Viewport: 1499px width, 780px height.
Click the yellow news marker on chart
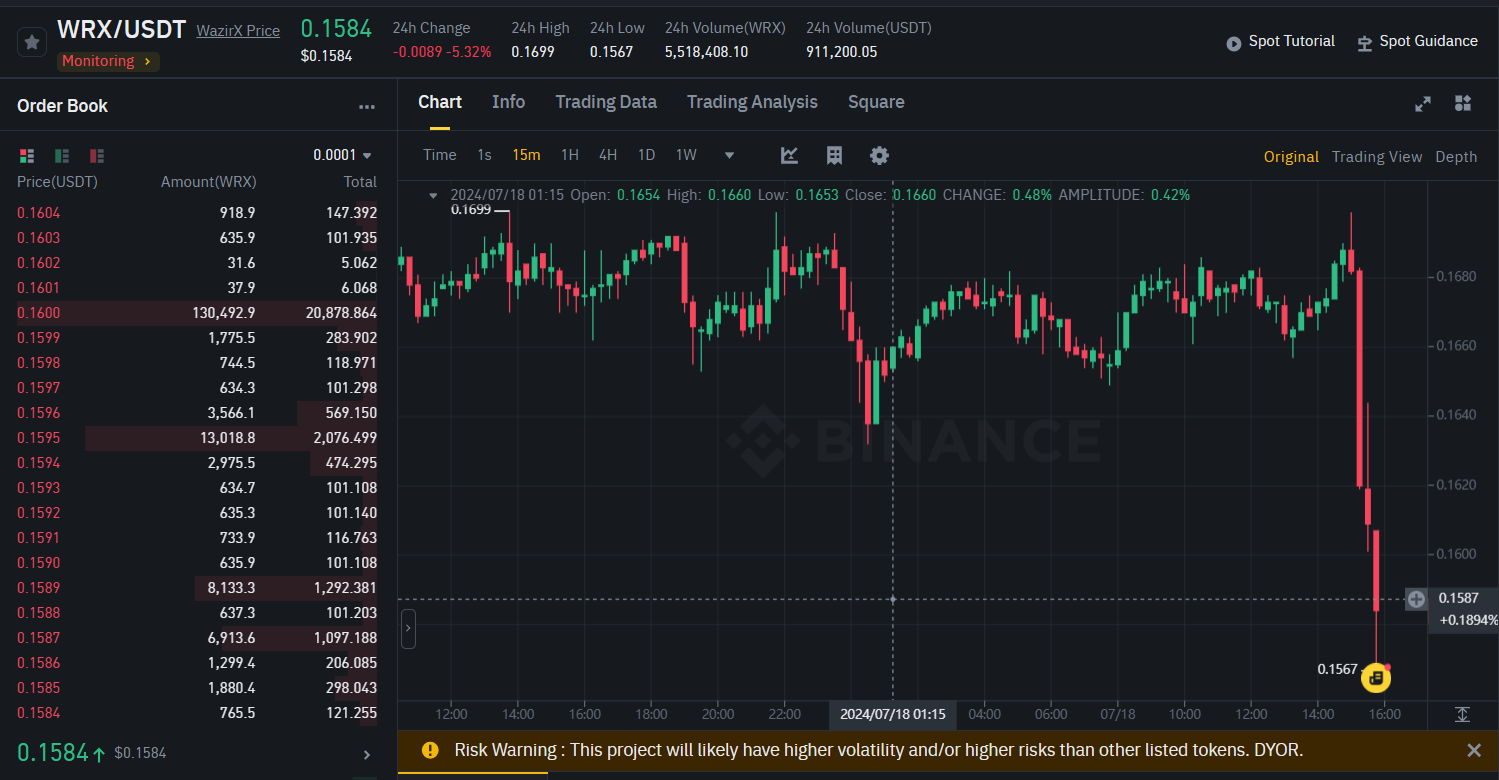click(1376, 678)
